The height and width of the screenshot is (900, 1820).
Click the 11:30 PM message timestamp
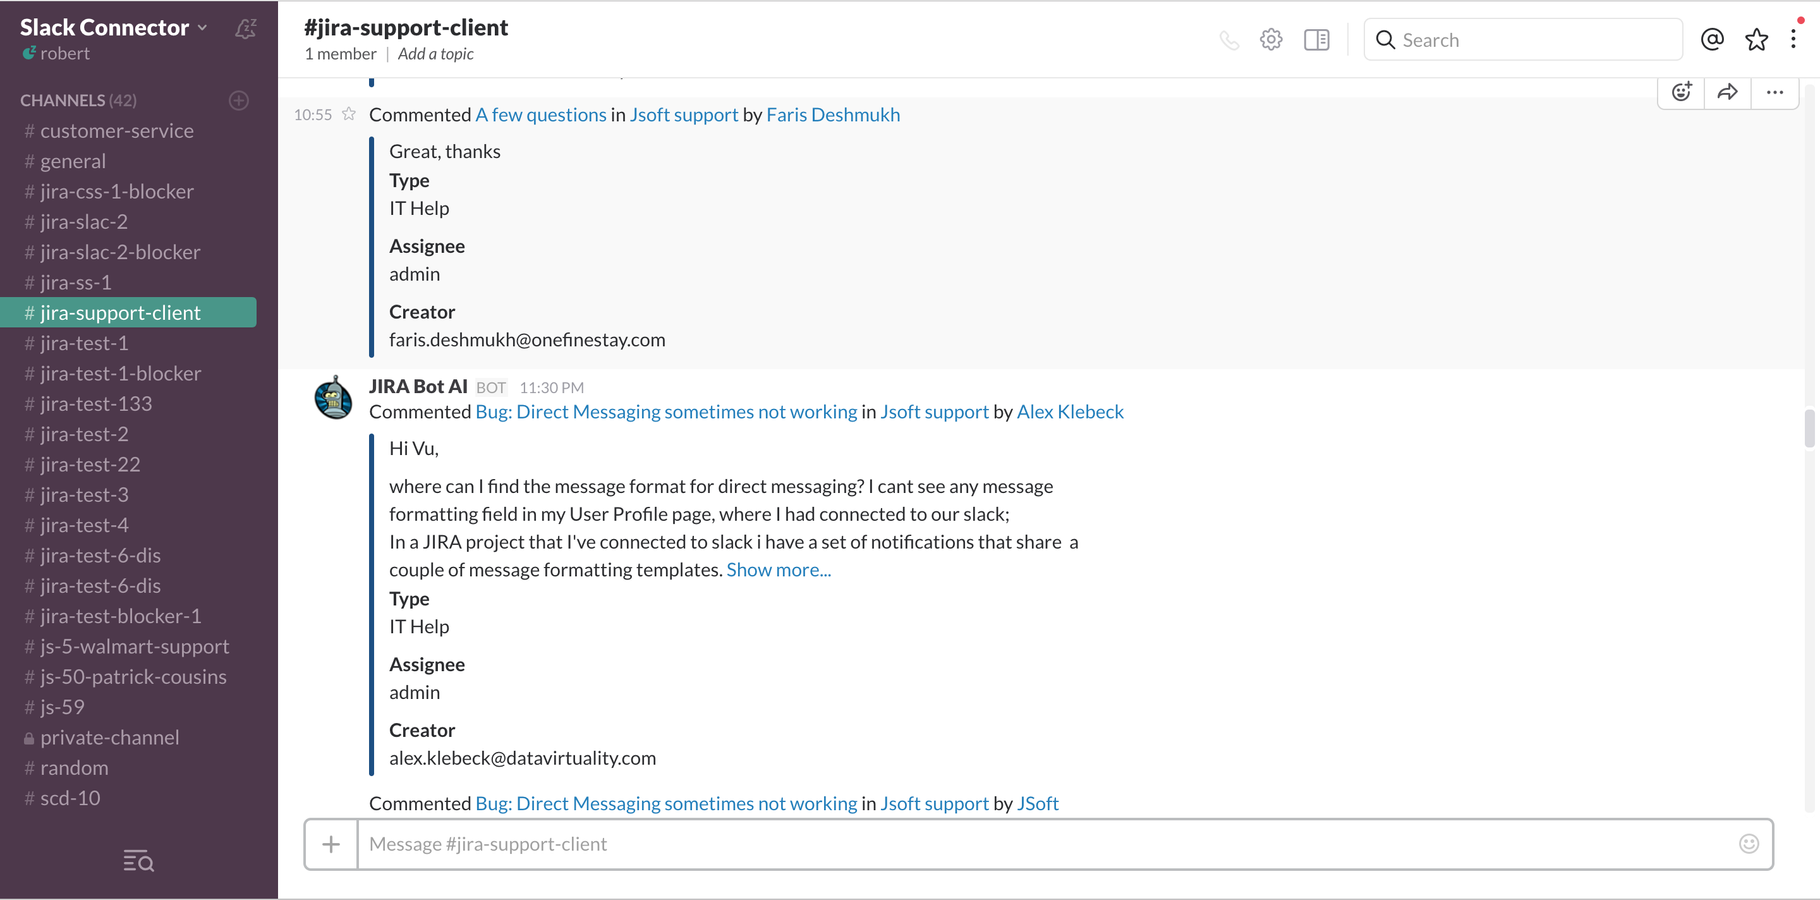point(552,388)
